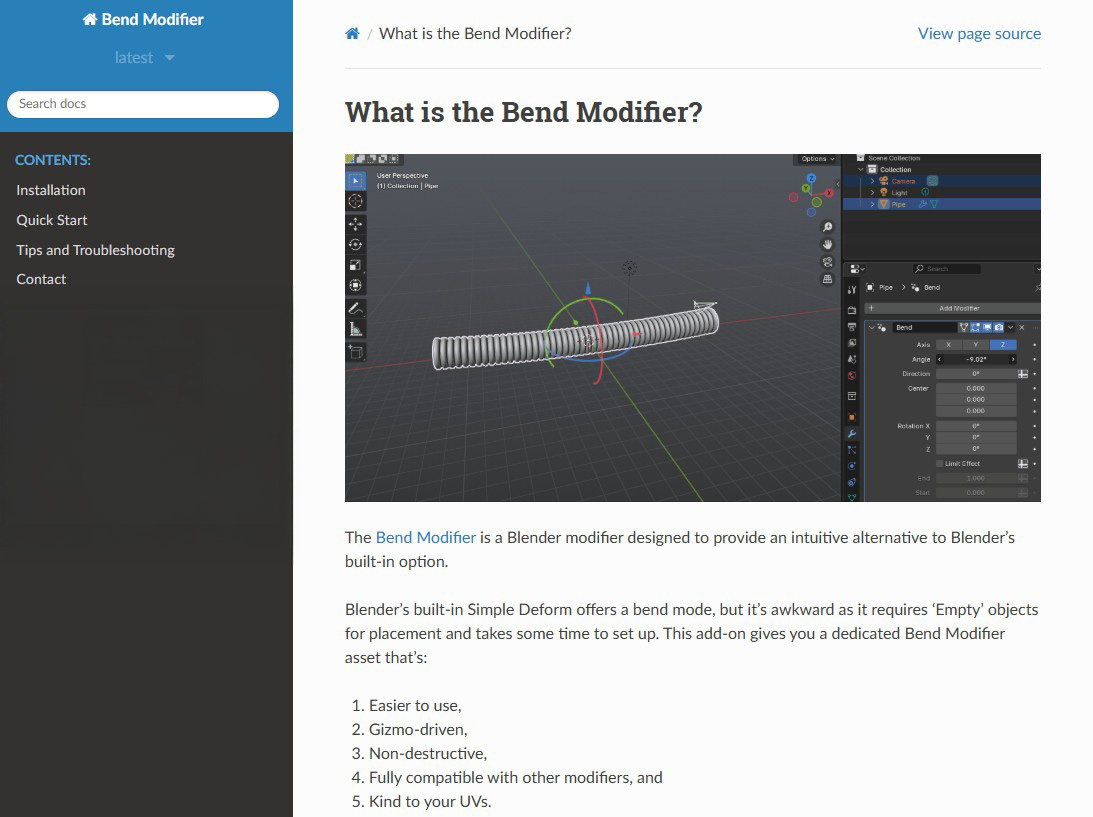Click the Rotation X slider field
Screen dimensions: 1093x817
point(976,426)
